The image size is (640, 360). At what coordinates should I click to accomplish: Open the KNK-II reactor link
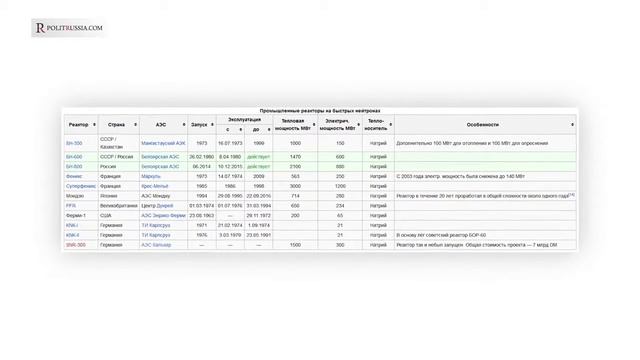point(72,235)
